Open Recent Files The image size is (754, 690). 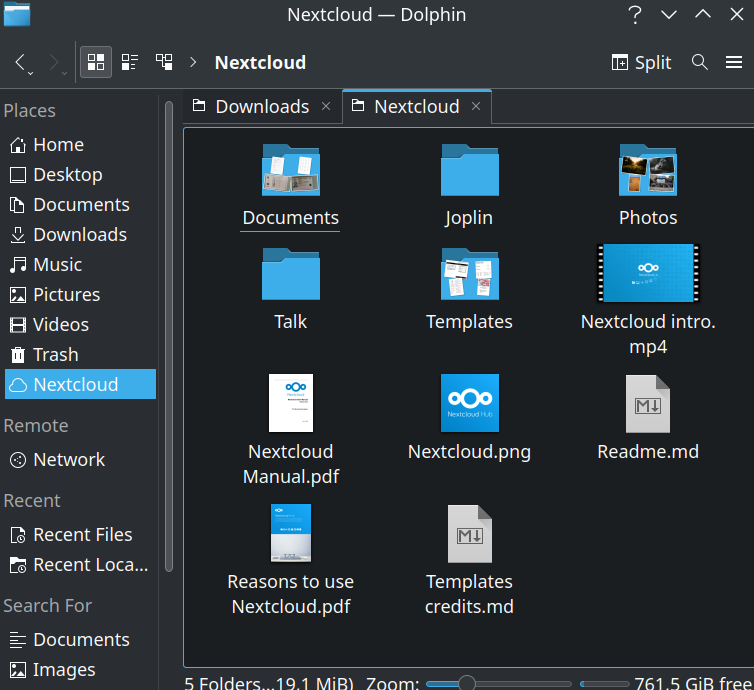[80, 535]
